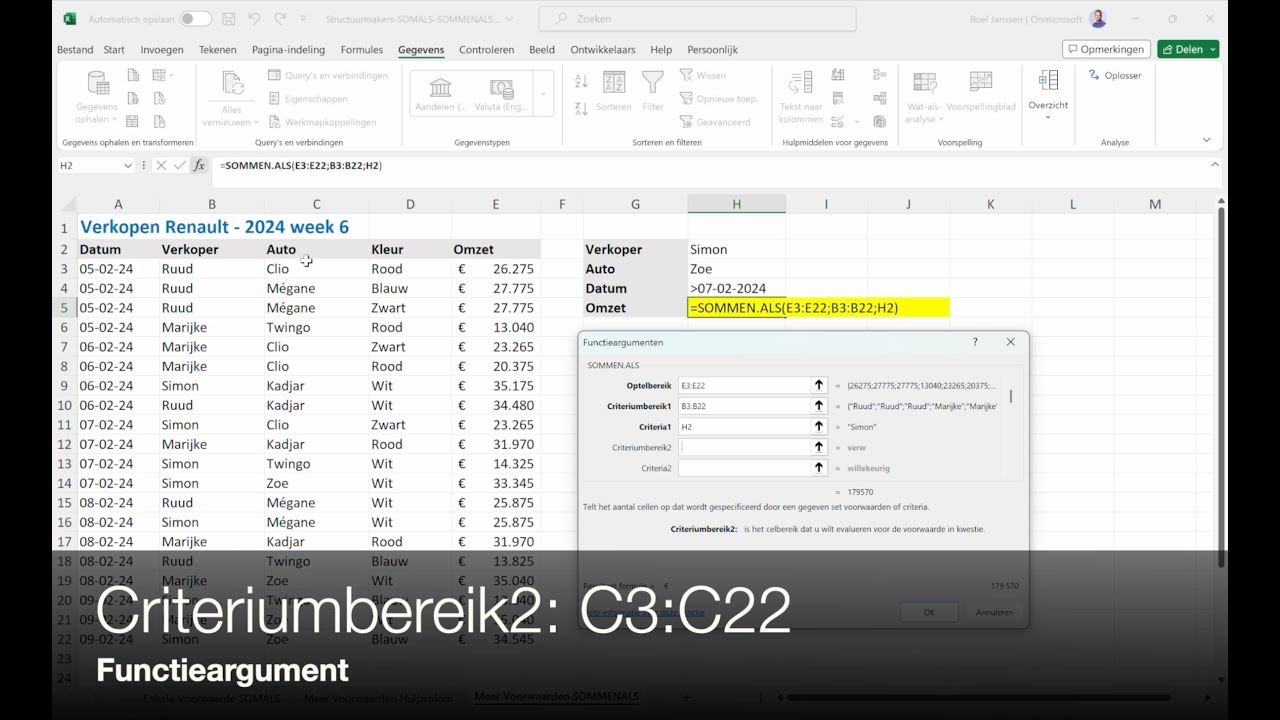Screen dimensions: 1280x720
Task: Select the cell with >07-02-2024
Action: coord(736,288)
